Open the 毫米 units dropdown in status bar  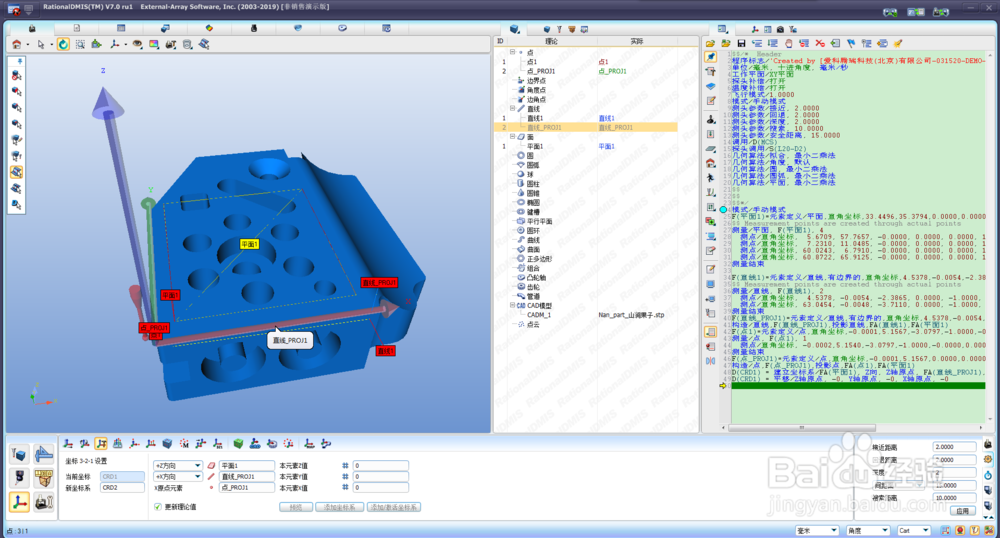click(x=817, y=530)
